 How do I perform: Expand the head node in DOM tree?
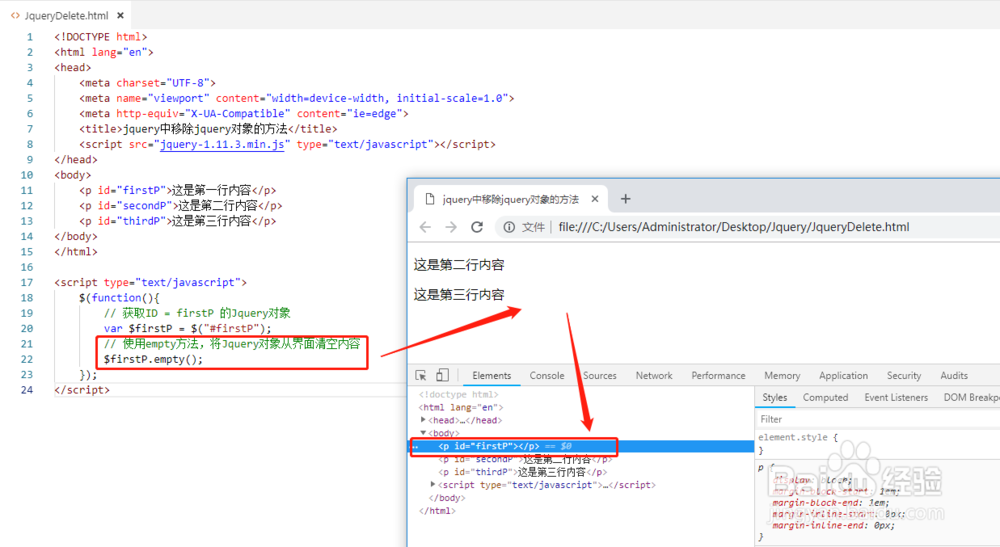click(x=423, y=419)
